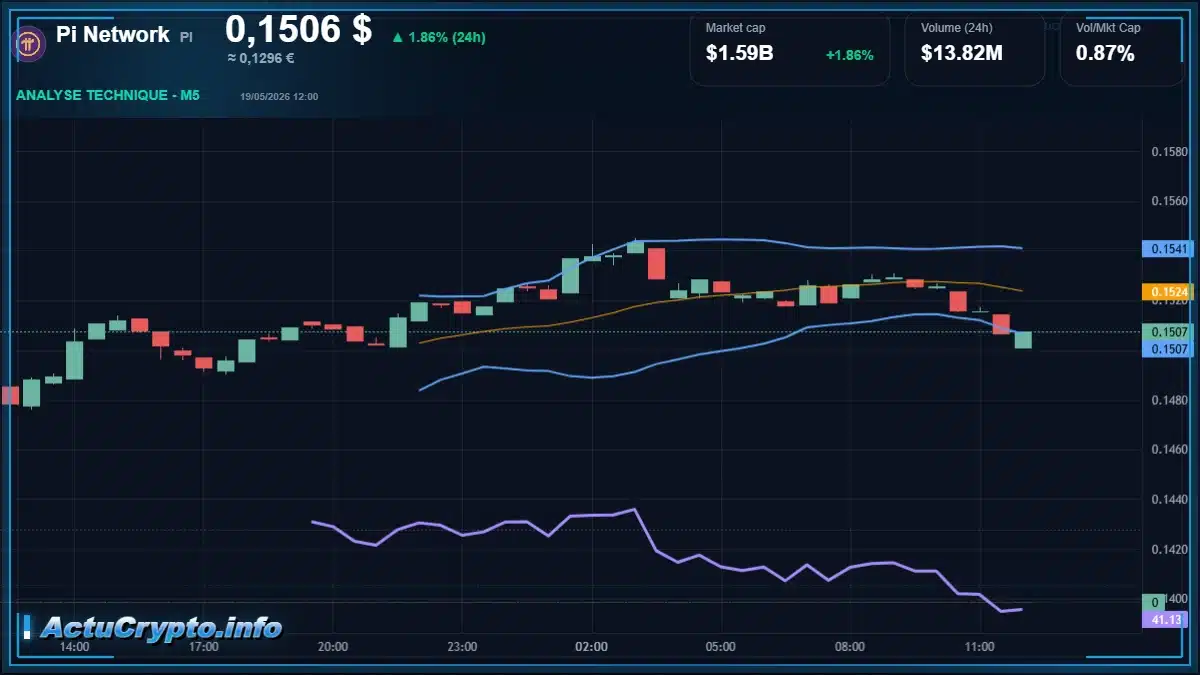
Task: Click the 11:00 time axis label
Action: (980, 647)
